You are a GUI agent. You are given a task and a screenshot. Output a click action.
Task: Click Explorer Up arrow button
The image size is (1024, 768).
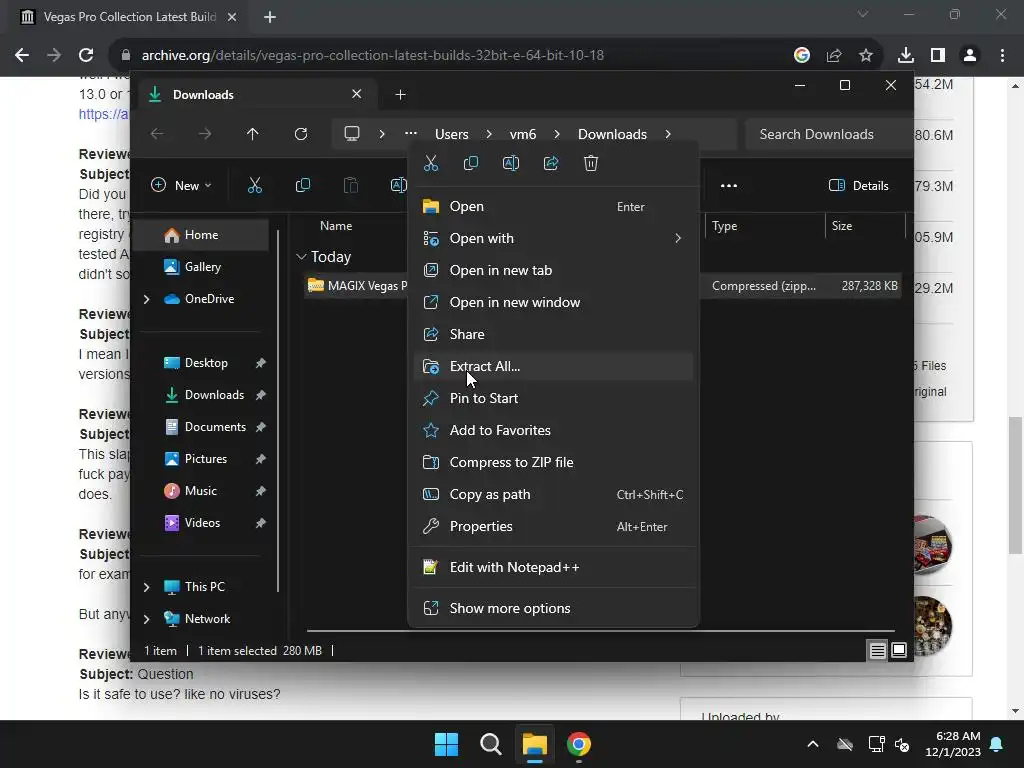253,134
